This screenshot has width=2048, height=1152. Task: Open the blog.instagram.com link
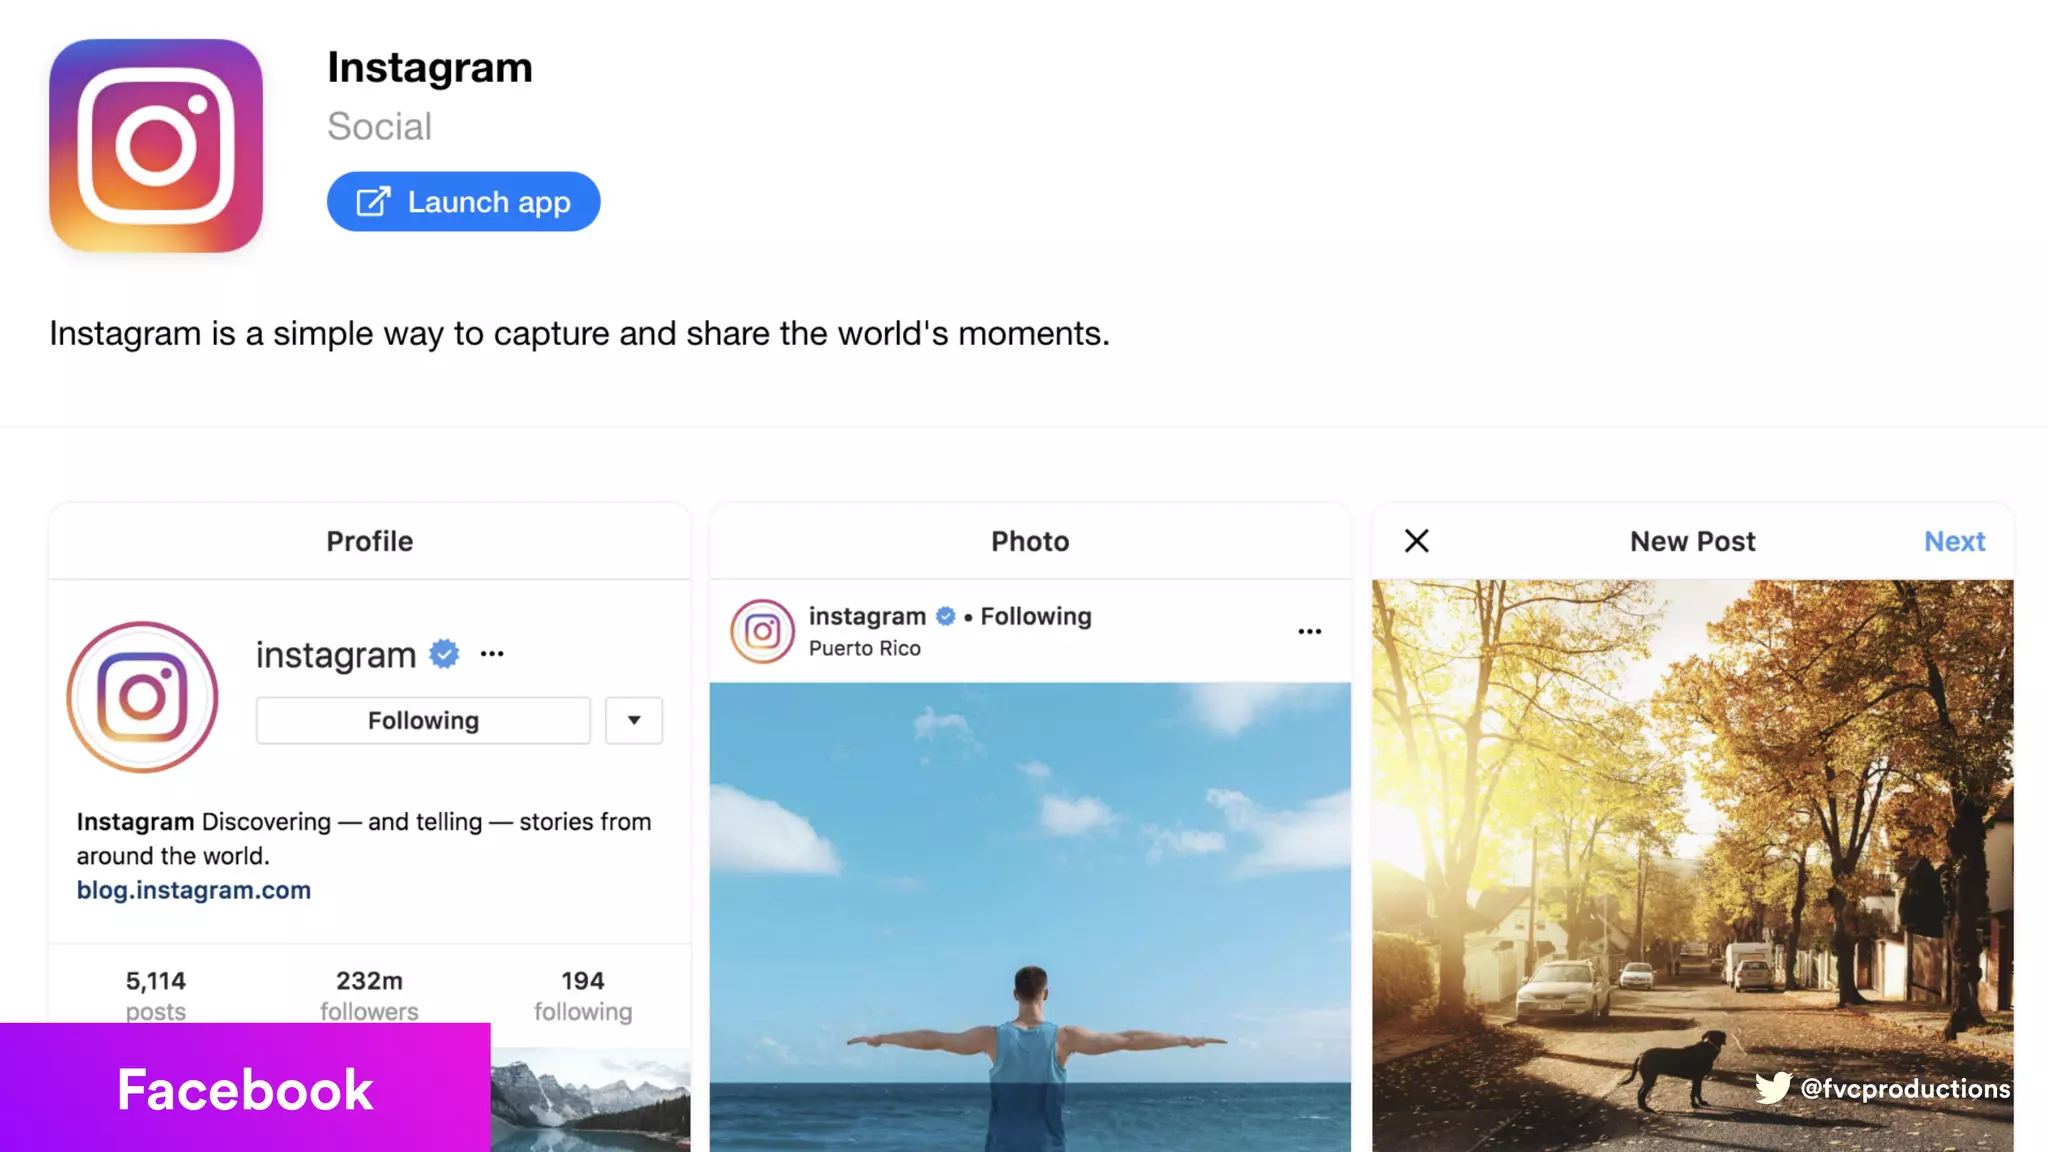(194, 890)
